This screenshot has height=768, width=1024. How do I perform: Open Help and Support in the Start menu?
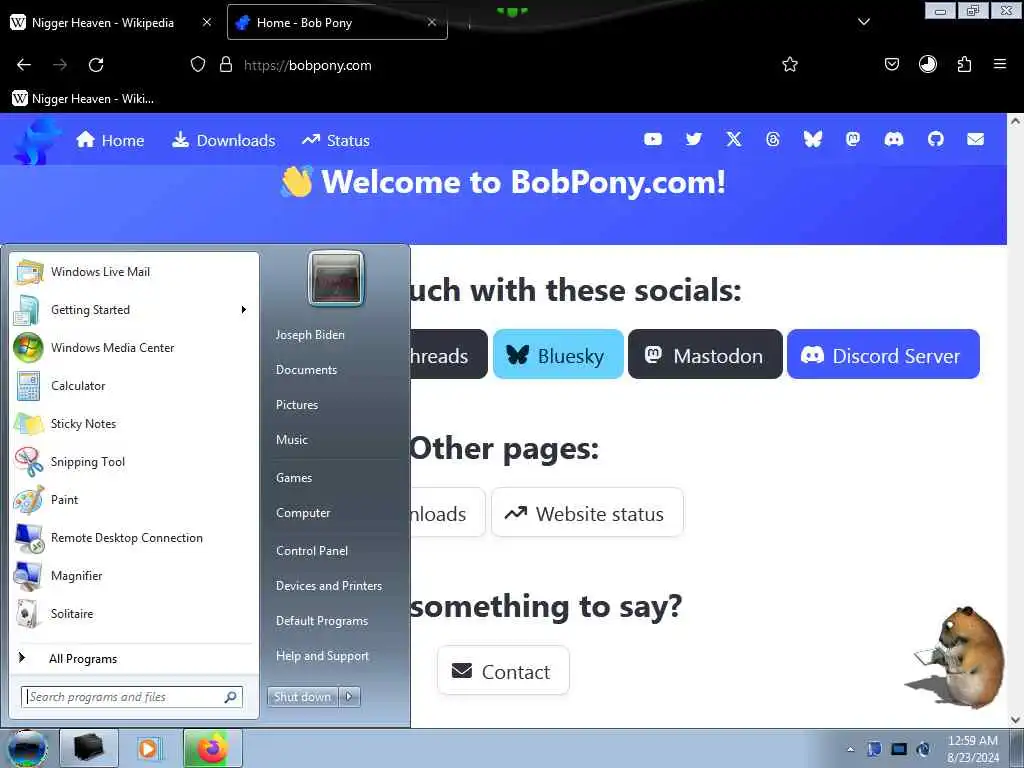coord(322,656)
